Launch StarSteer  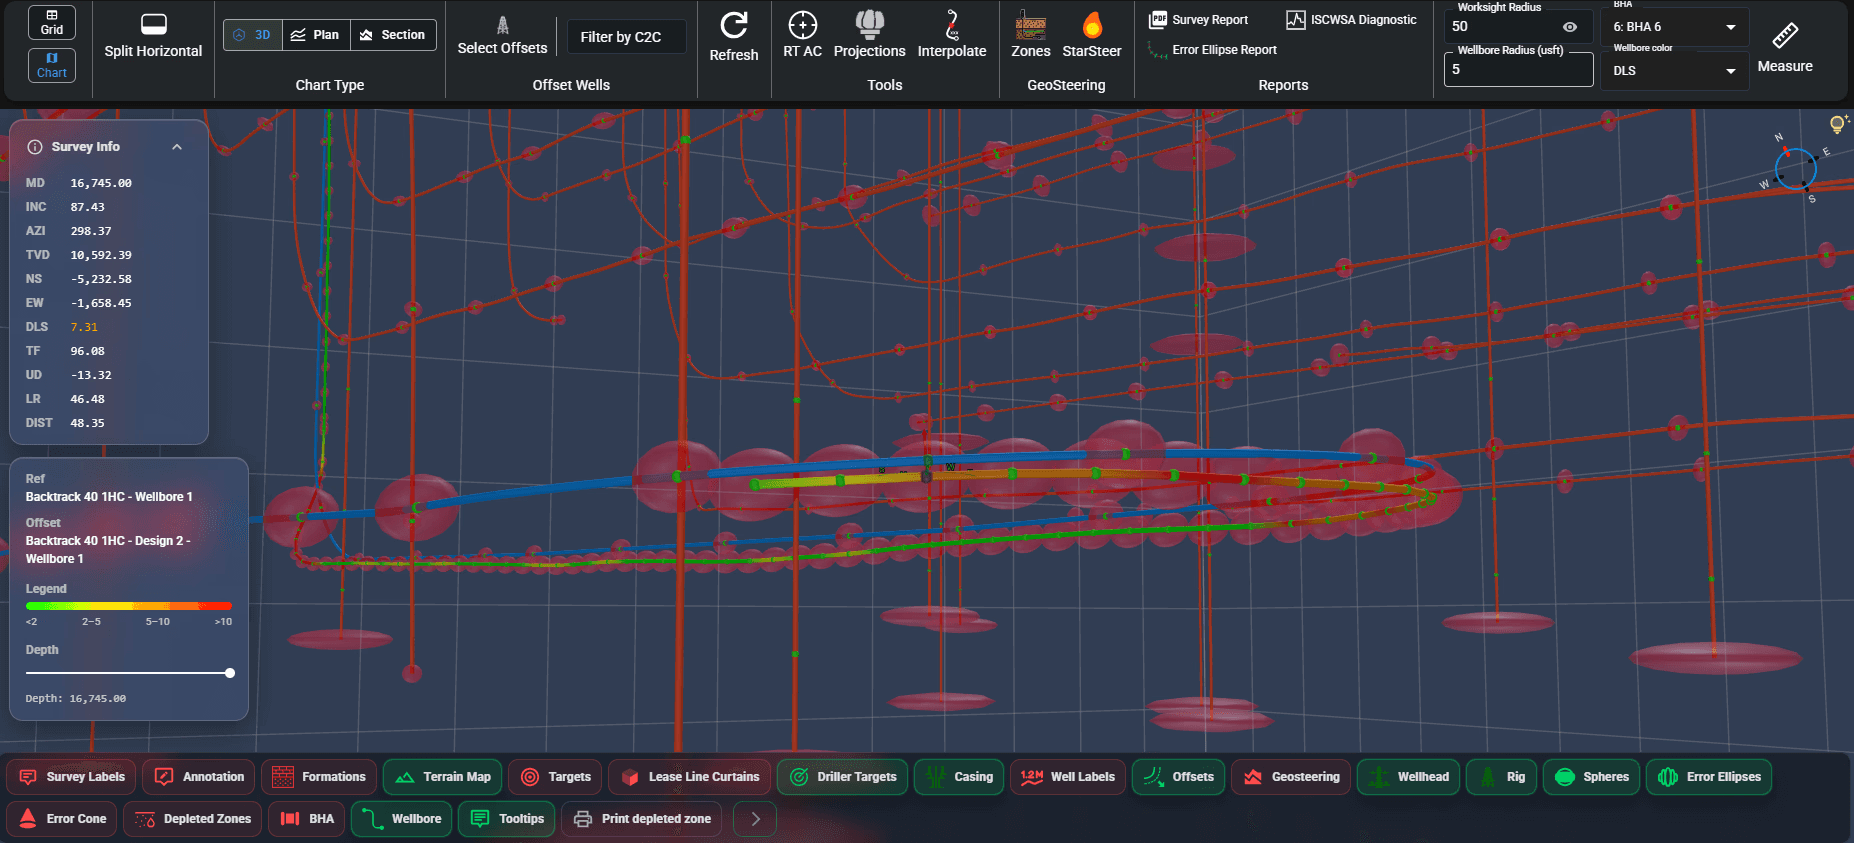1091,36
